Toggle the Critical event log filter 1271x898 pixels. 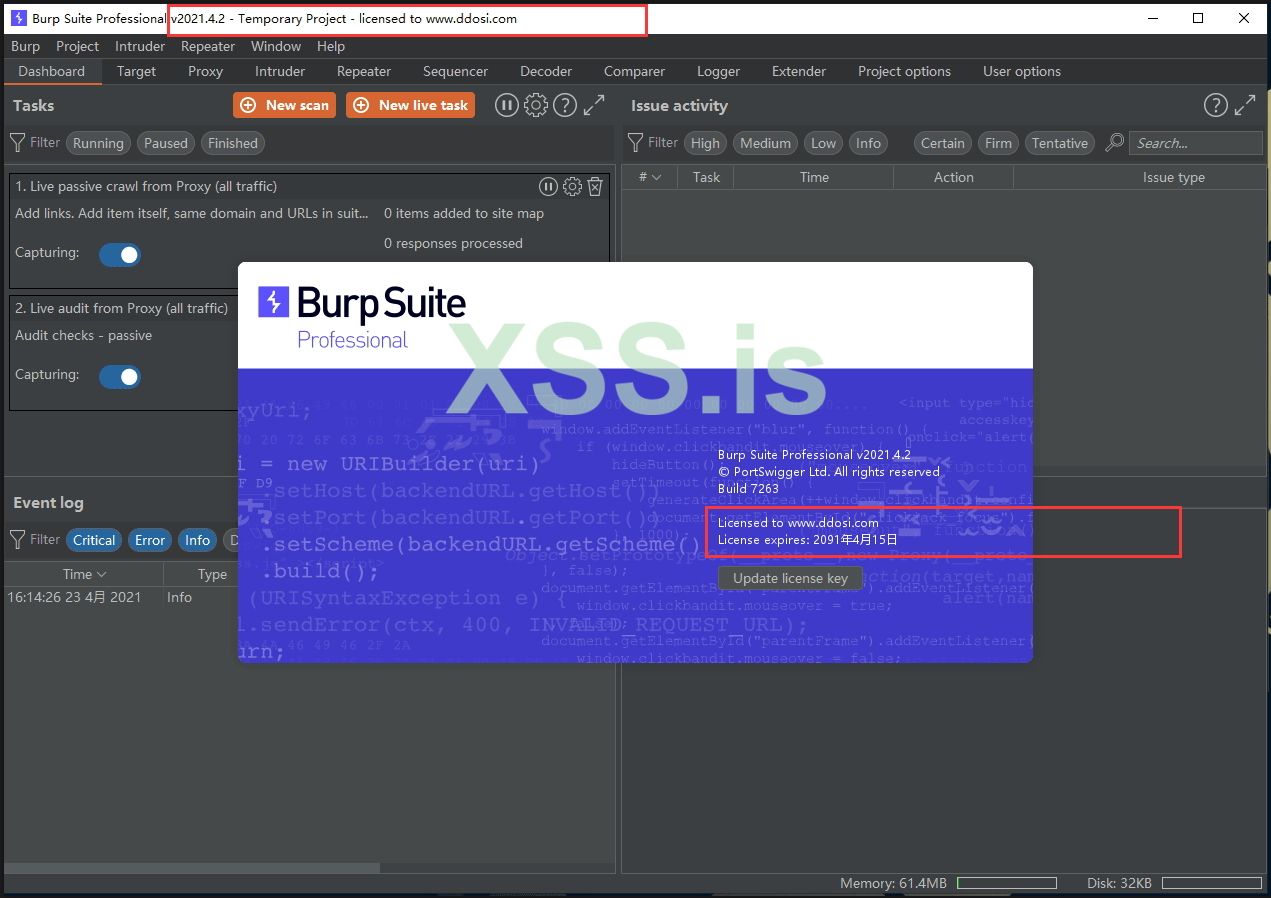(94, 540)
